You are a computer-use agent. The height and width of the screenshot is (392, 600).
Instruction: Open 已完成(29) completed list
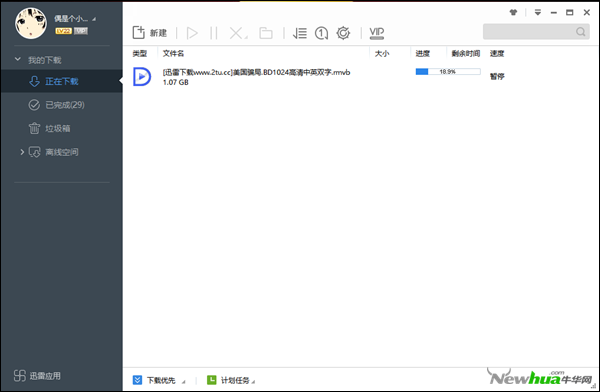(x=62, y=105)
